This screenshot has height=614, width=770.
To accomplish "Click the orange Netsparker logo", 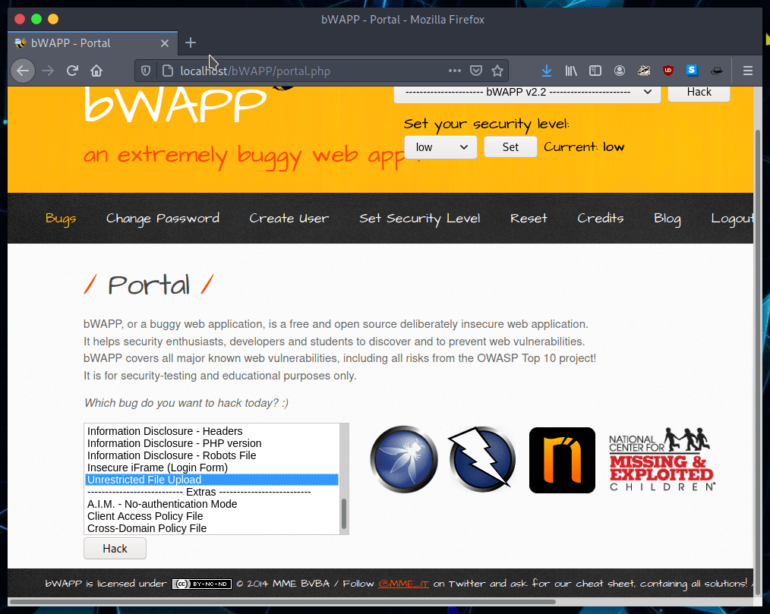I will click(x=562, y=460).
